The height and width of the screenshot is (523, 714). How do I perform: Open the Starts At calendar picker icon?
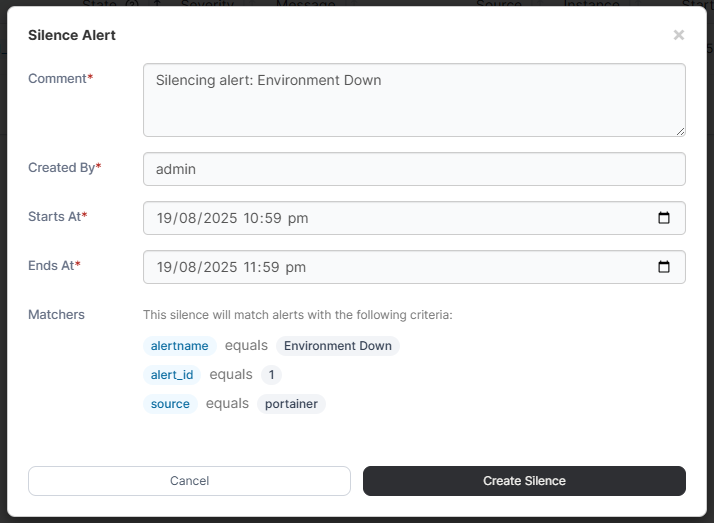(664, 218)
